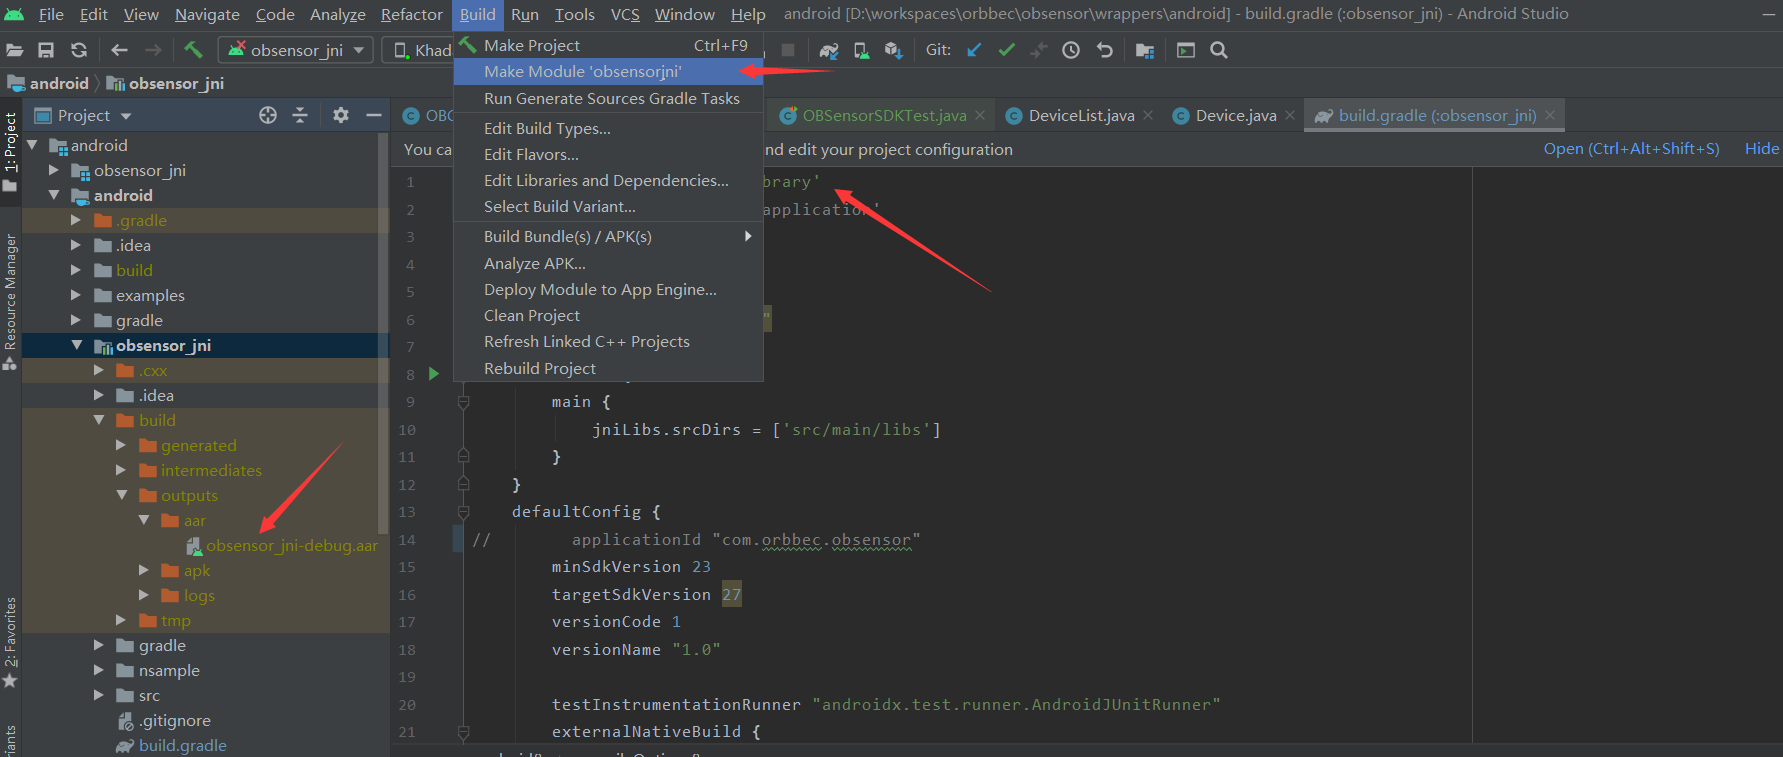The height and width of the screenshot is (757, 1783).
Task: Click the Open file folder toolbar icon
Action: click(14, 50)
